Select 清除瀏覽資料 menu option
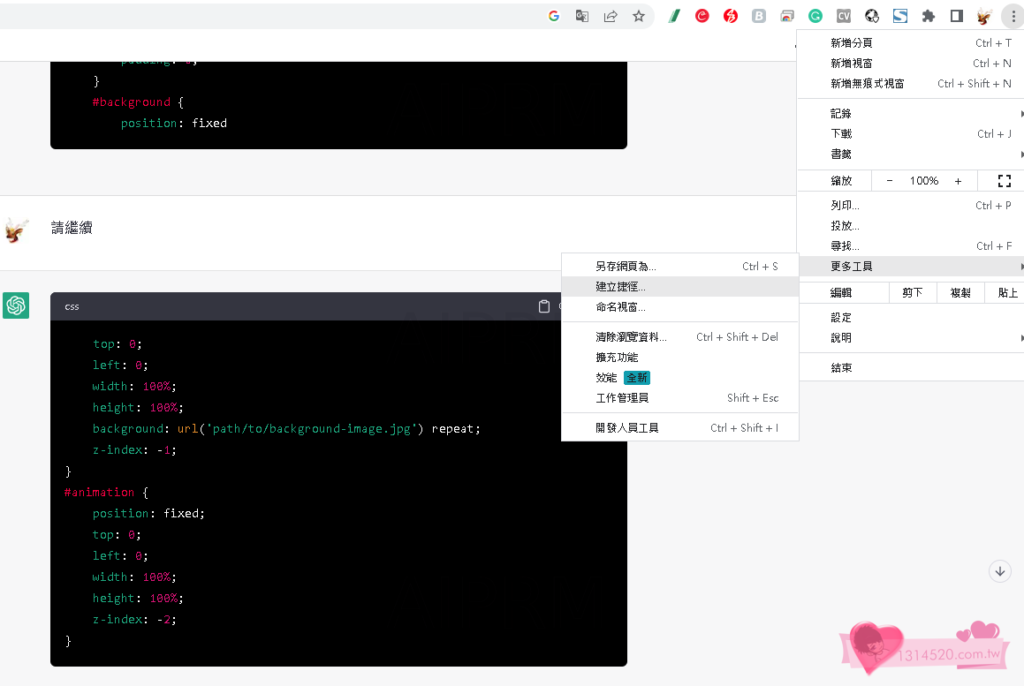The image size is (1024, 686). pyautogui.click(x=631, y=337)
